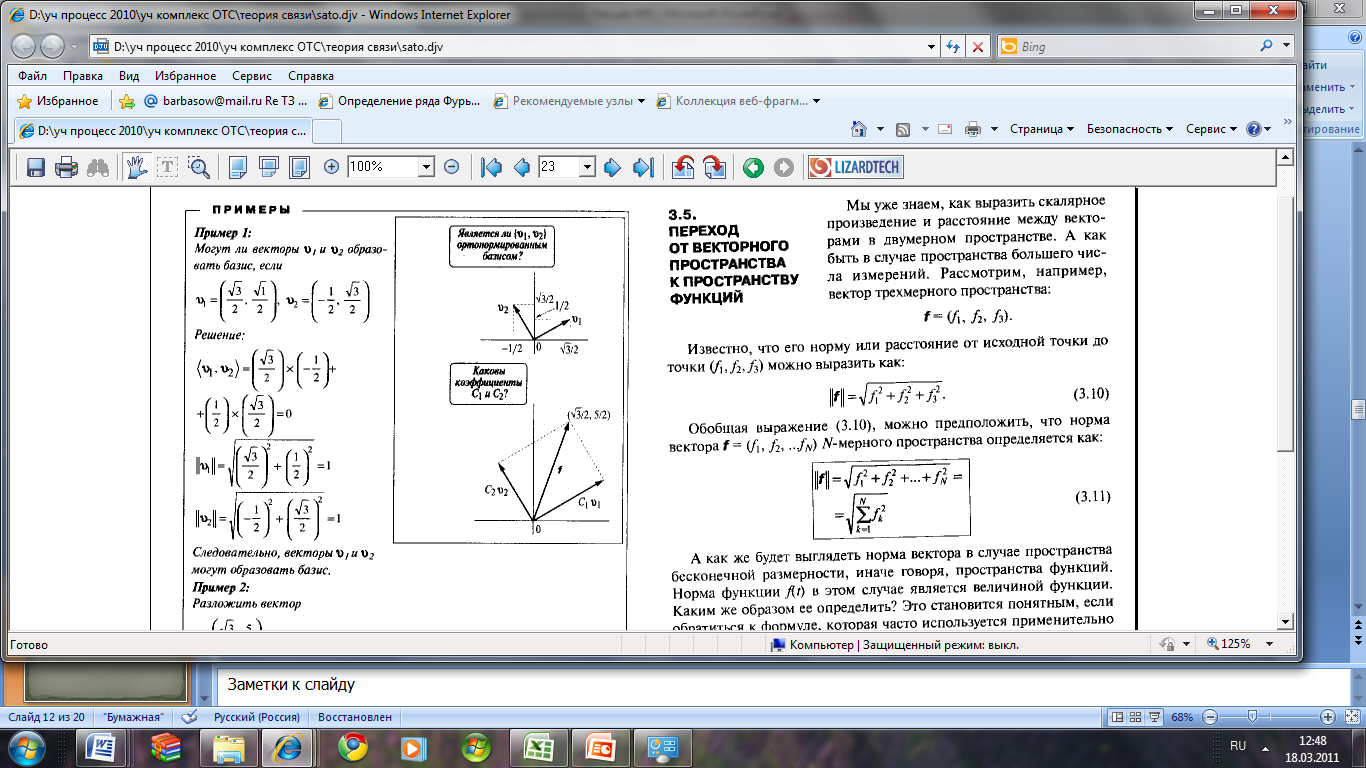1366x768 pixels.
Task: Open Find with the binoculars icon
Action: [x=97, y=167]
